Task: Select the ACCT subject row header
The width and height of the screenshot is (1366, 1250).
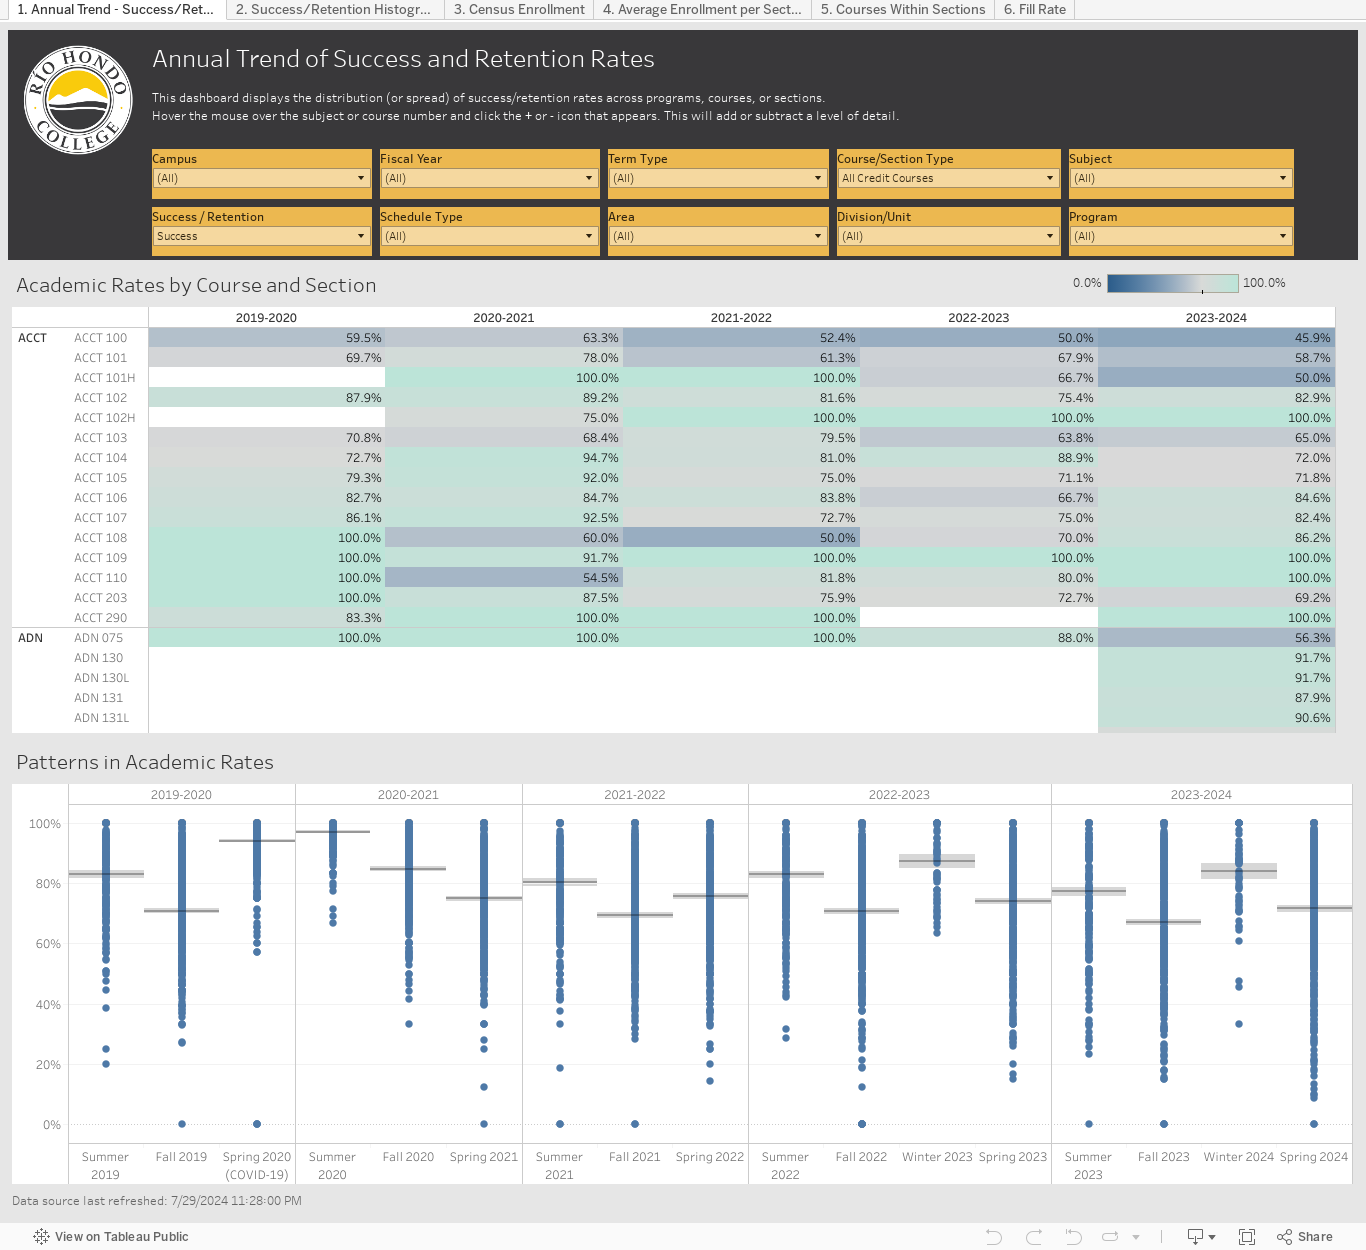Action: [x=33, y=338]
